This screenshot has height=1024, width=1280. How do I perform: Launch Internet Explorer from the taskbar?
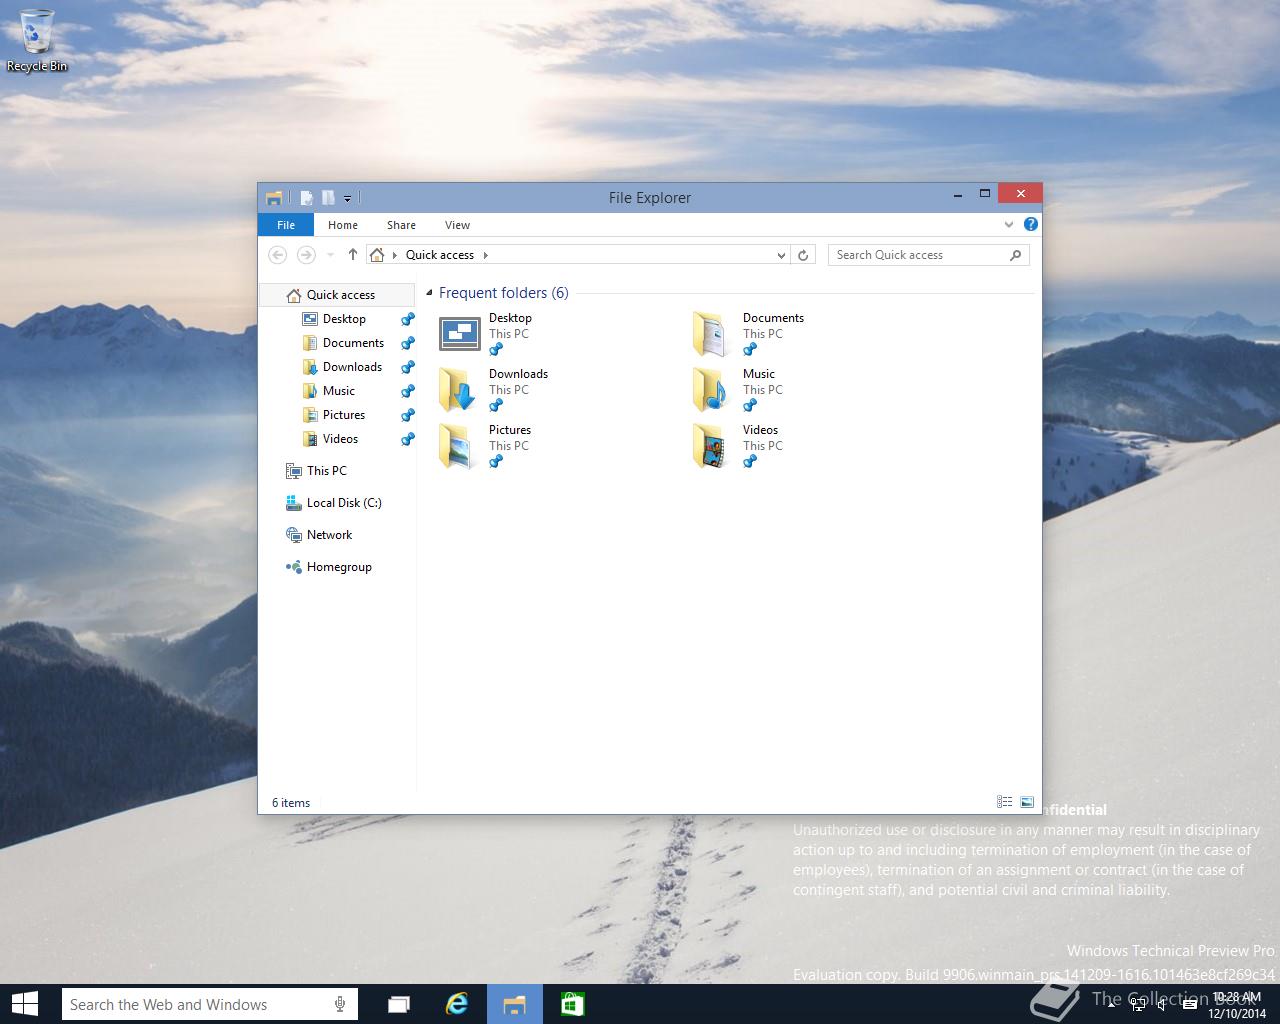[457, 1004]
